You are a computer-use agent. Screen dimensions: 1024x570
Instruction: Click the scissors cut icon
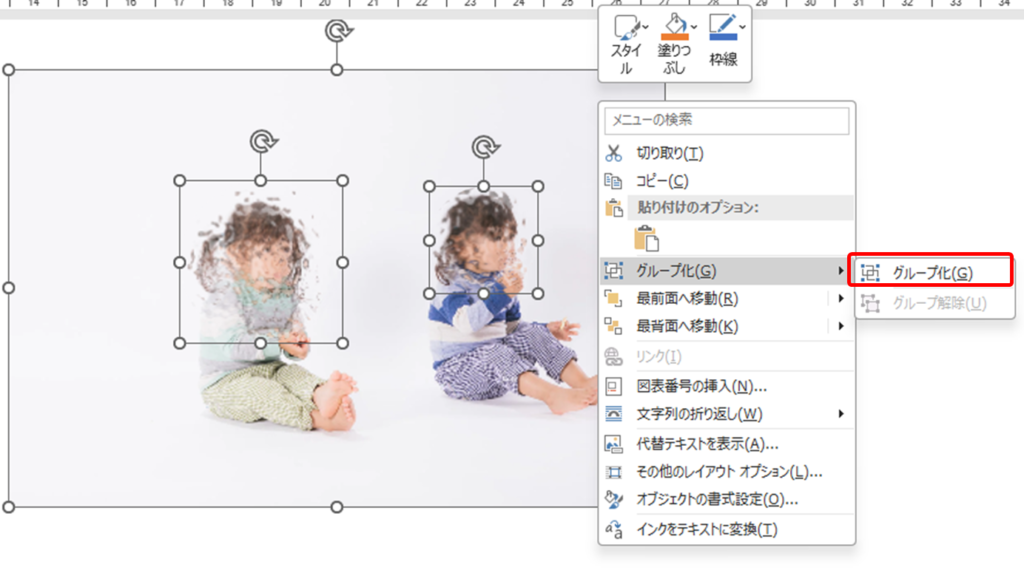[613, 153]
